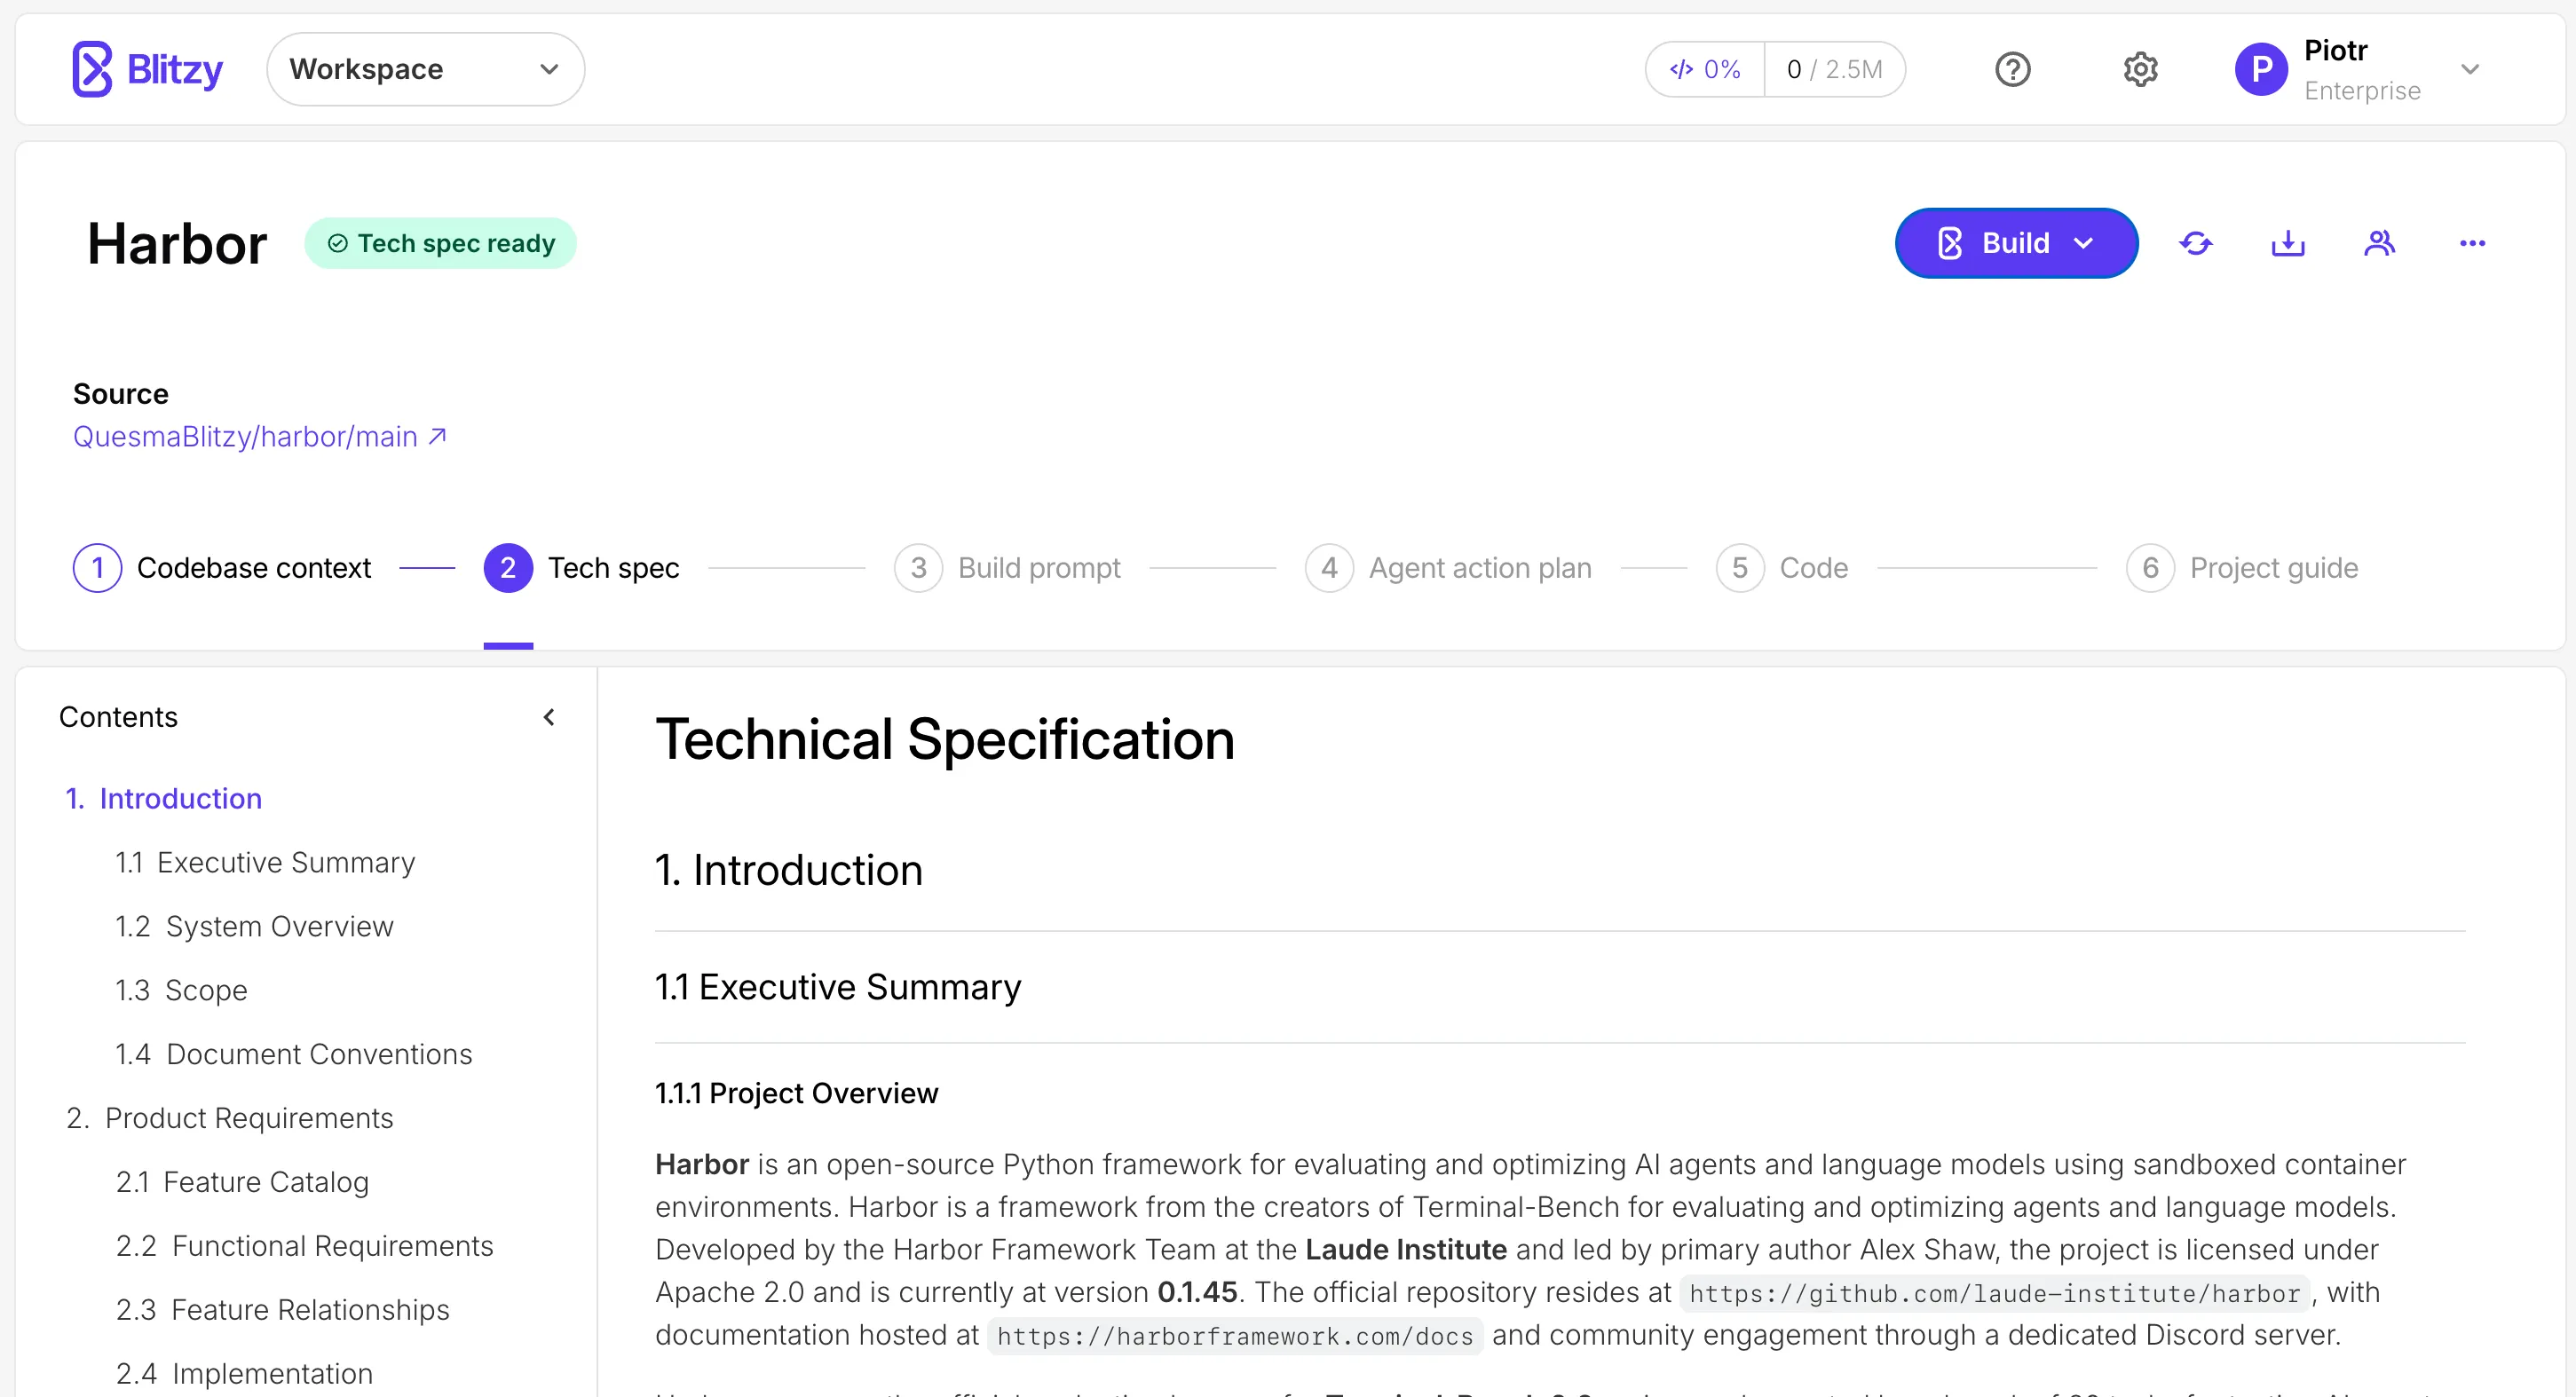
Task: Click the Tech spec ready status badge
Action: [442, 243]
